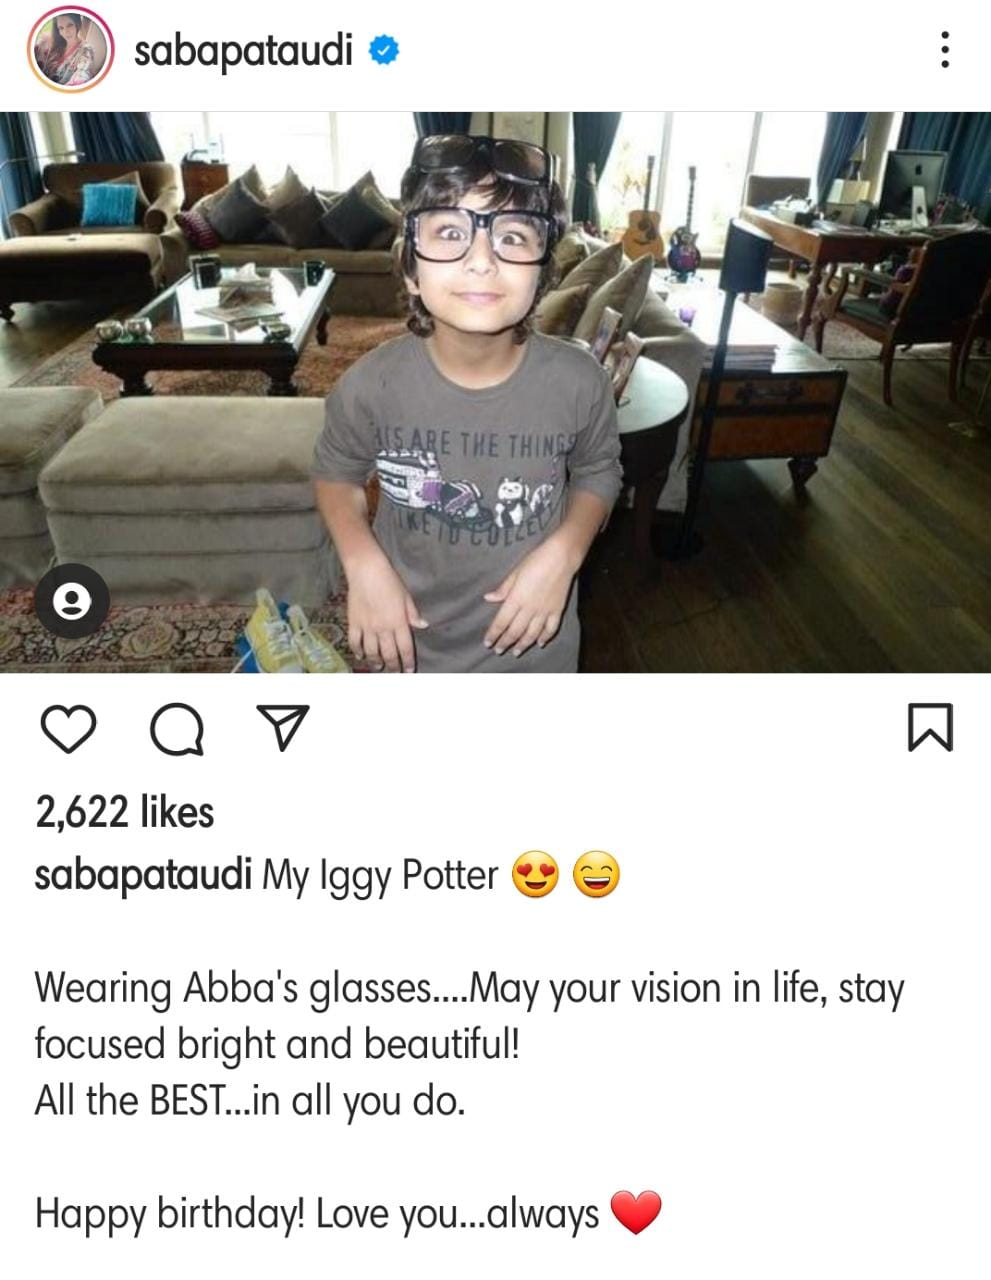Open the three-dot more options menu

(x=944, y=50)
